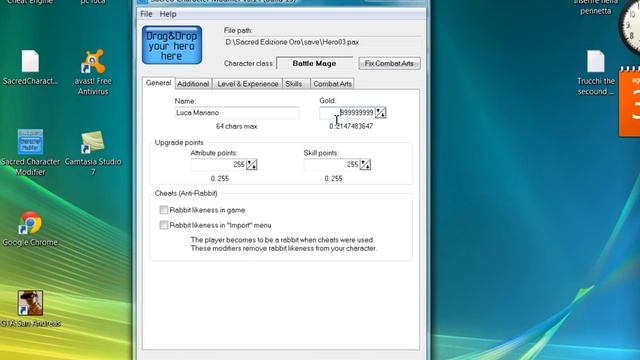Click the file path D:\Sacred Edizione Oro\save\Hero03.pax
The width and height of the screenshot is (640, 360).
[292, 42]
